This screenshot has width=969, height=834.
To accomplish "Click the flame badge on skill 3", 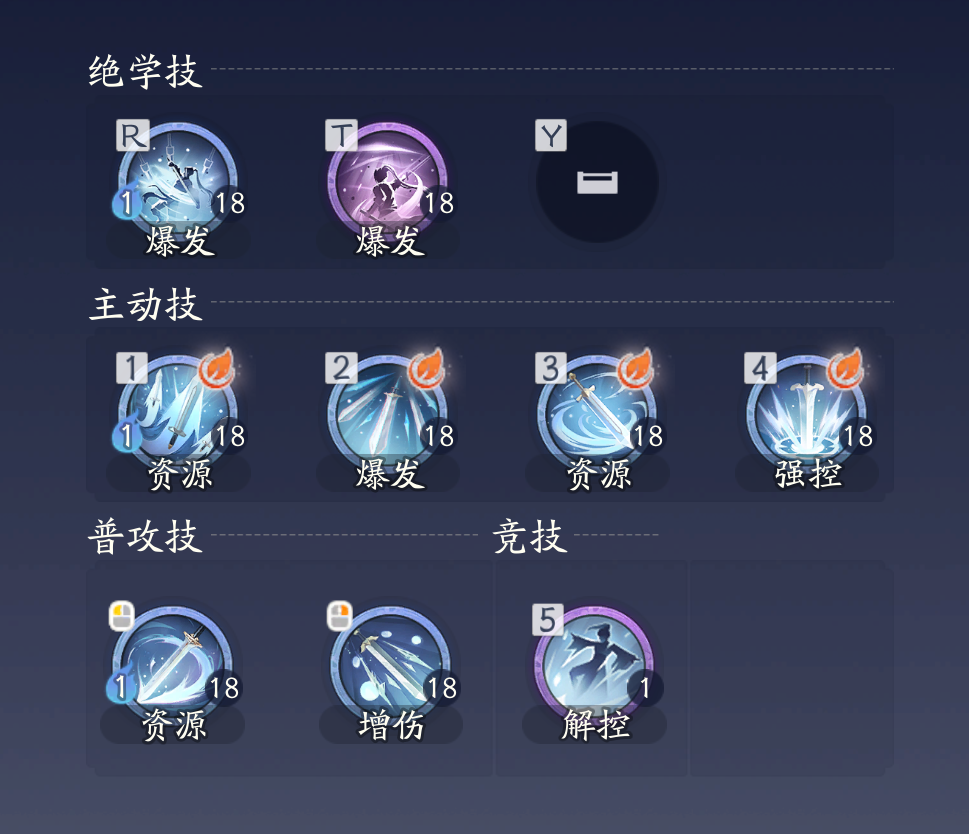I will (x=636, y=368).
